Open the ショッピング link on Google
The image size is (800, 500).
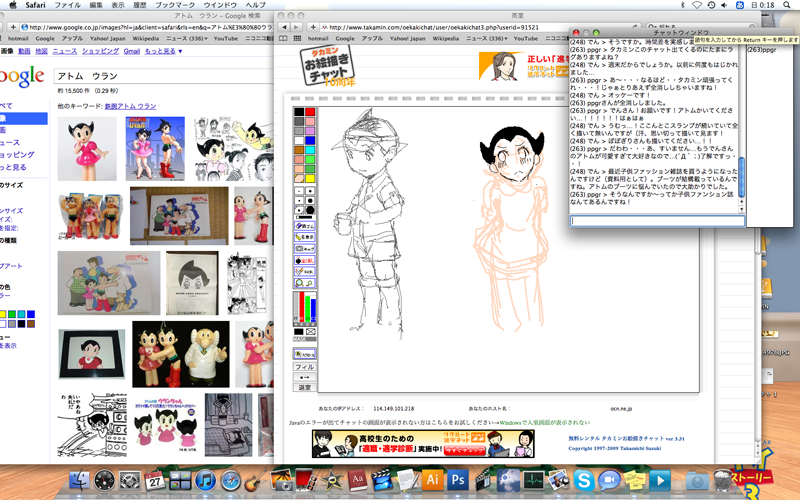(x=101, y=51)
